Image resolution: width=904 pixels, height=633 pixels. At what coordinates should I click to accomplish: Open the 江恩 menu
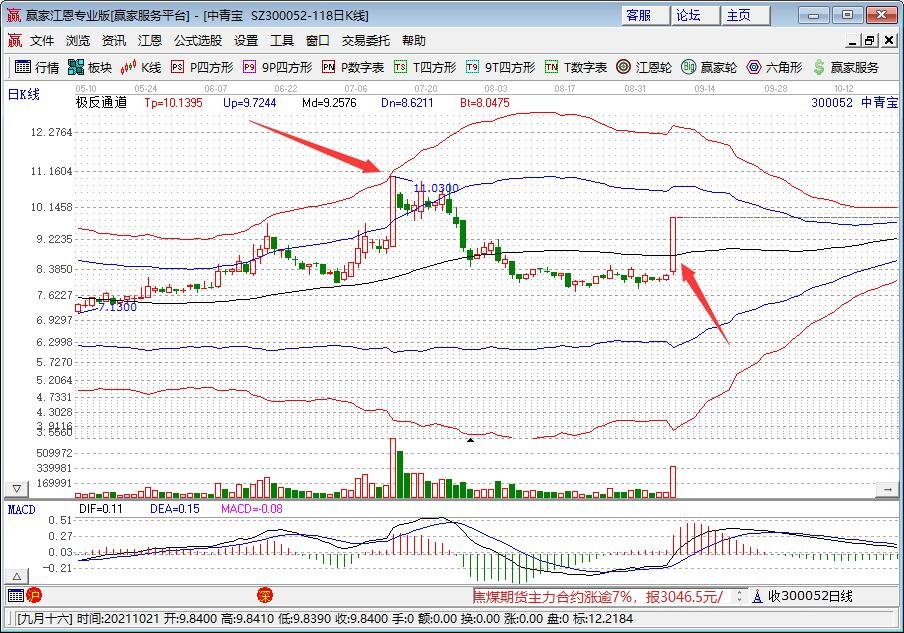(149, 41)
